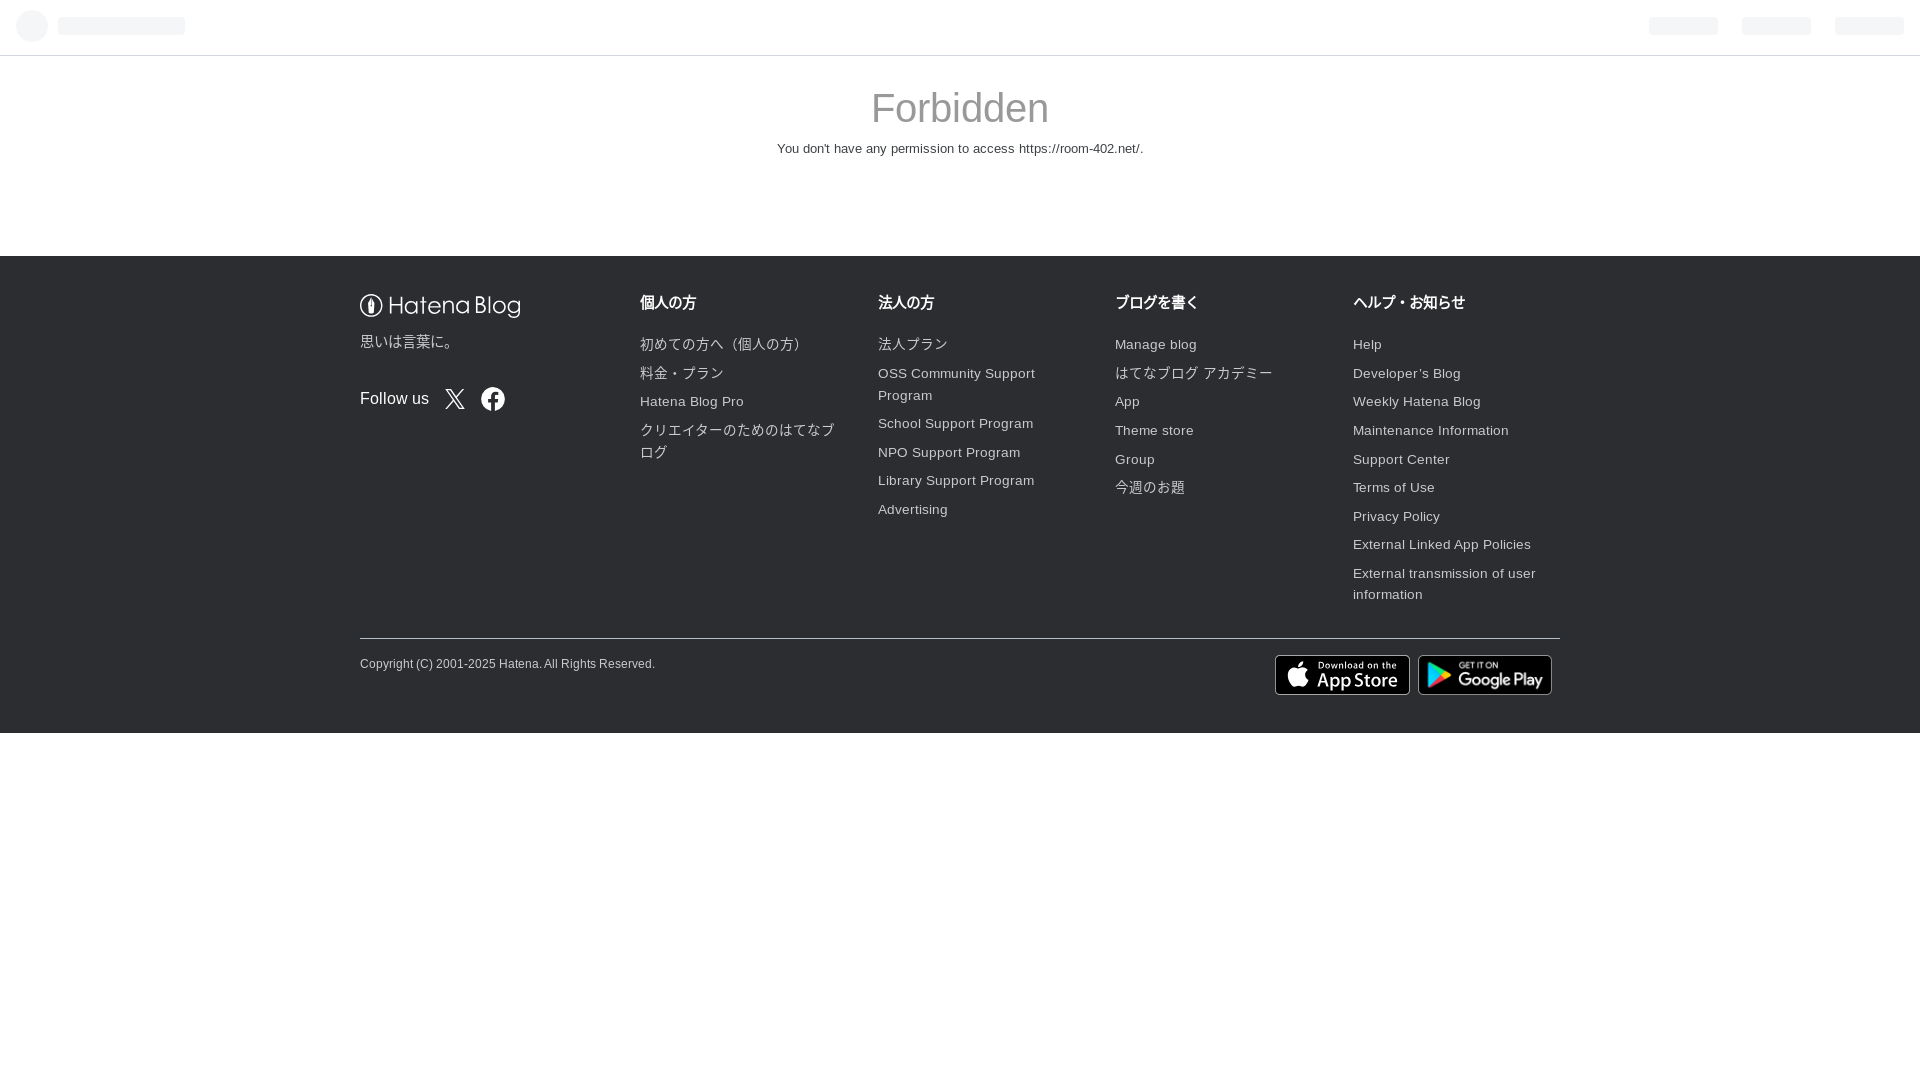Open School Support Program link
1920x1080 pixels.
pyautogui.click(x=956, y=424)
